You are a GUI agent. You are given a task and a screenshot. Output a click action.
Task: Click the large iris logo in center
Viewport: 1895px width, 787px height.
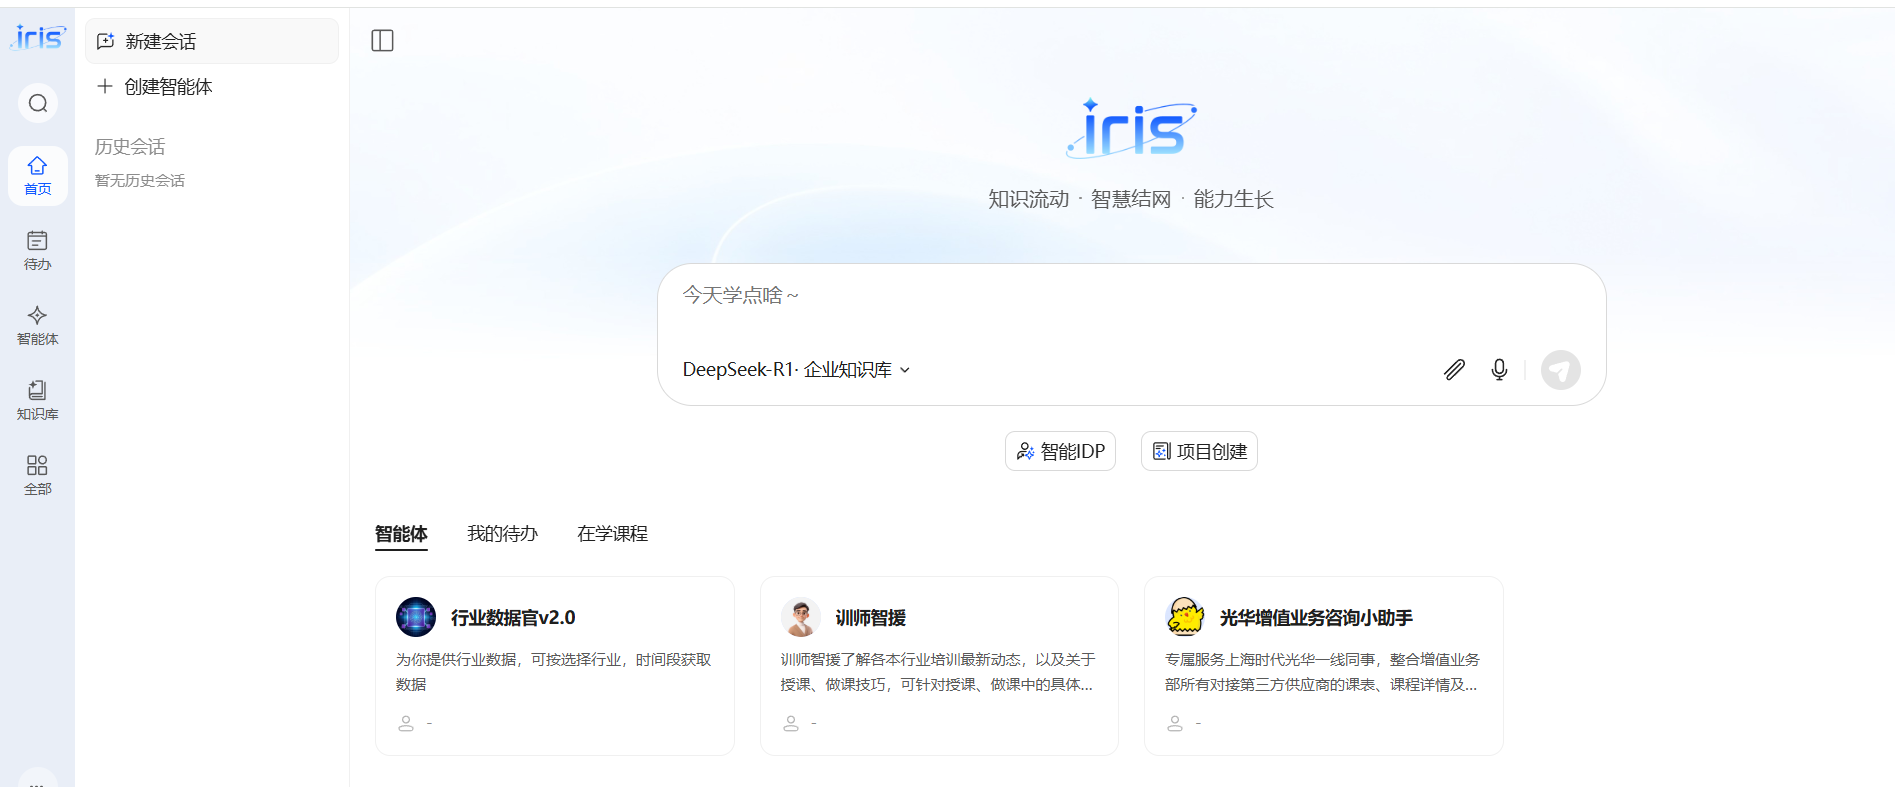click(x=1131, y=129)
